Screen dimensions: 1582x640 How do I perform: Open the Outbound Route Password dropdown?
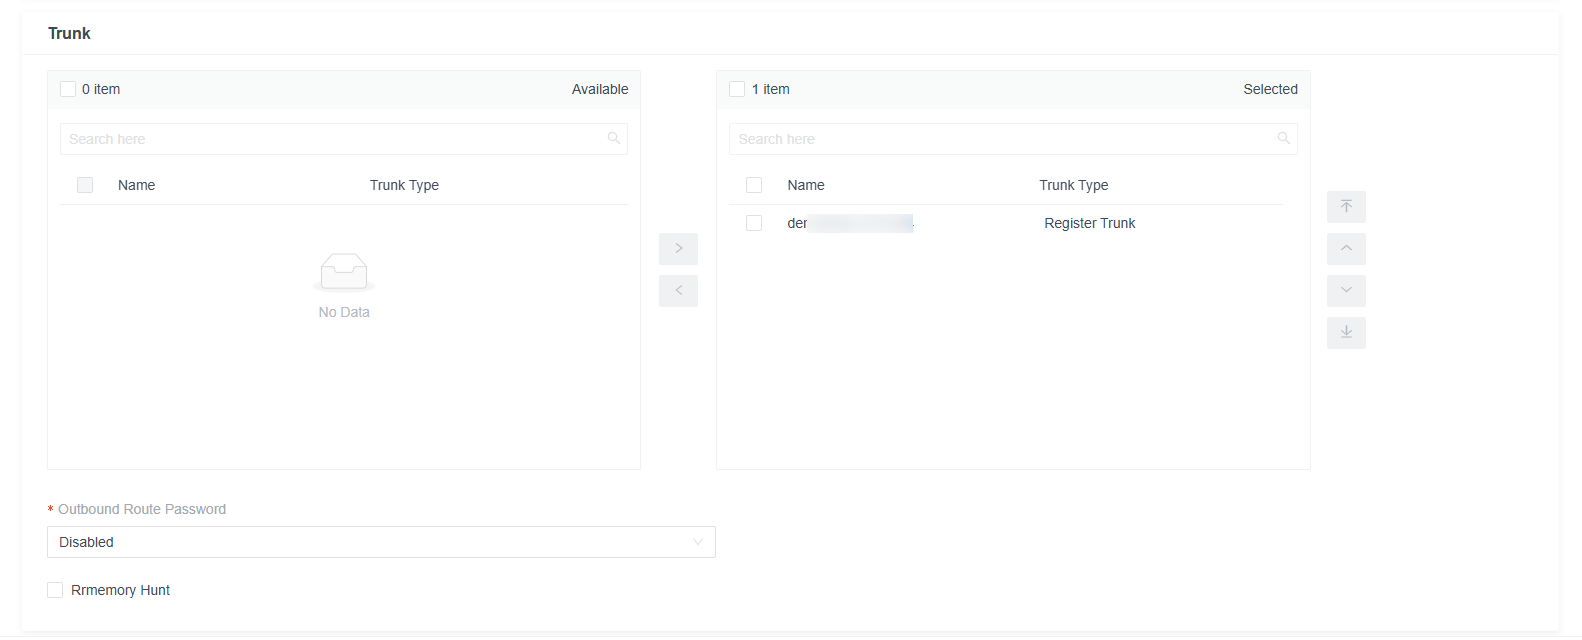pos(381,542)
